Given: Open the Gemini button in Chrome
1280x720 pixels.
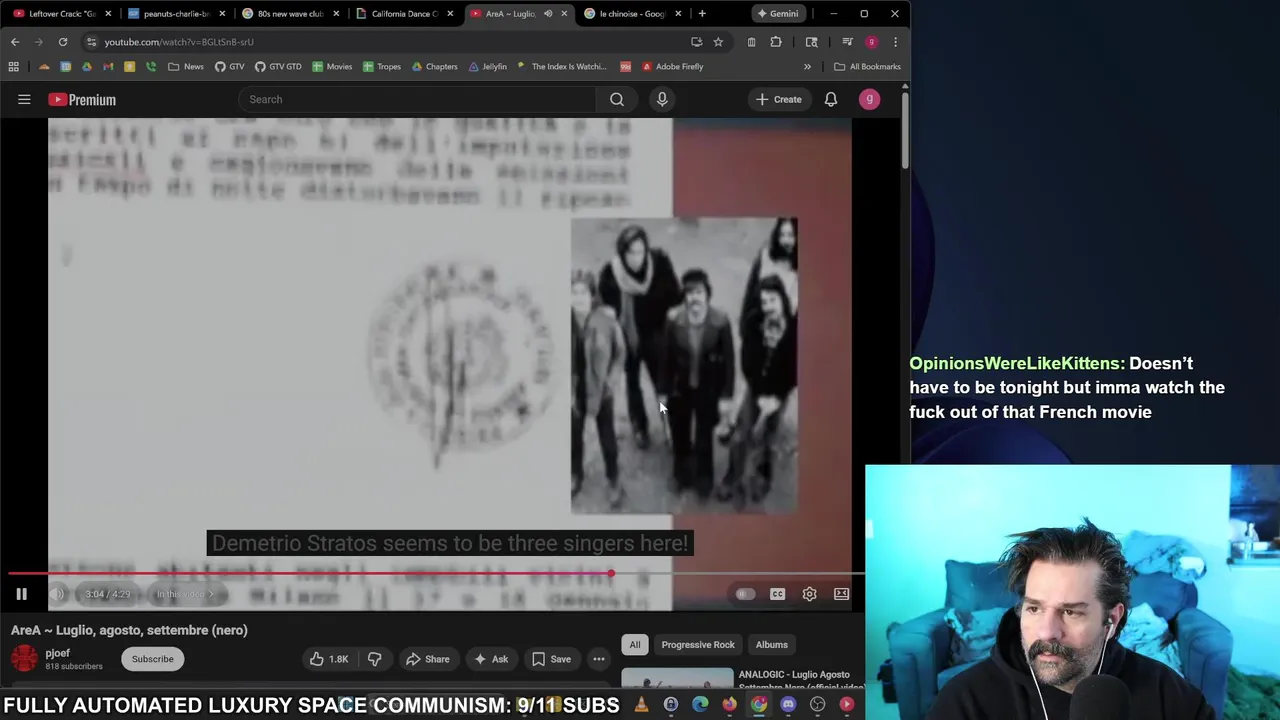Looking at the screenshot, I should (777, 14).
